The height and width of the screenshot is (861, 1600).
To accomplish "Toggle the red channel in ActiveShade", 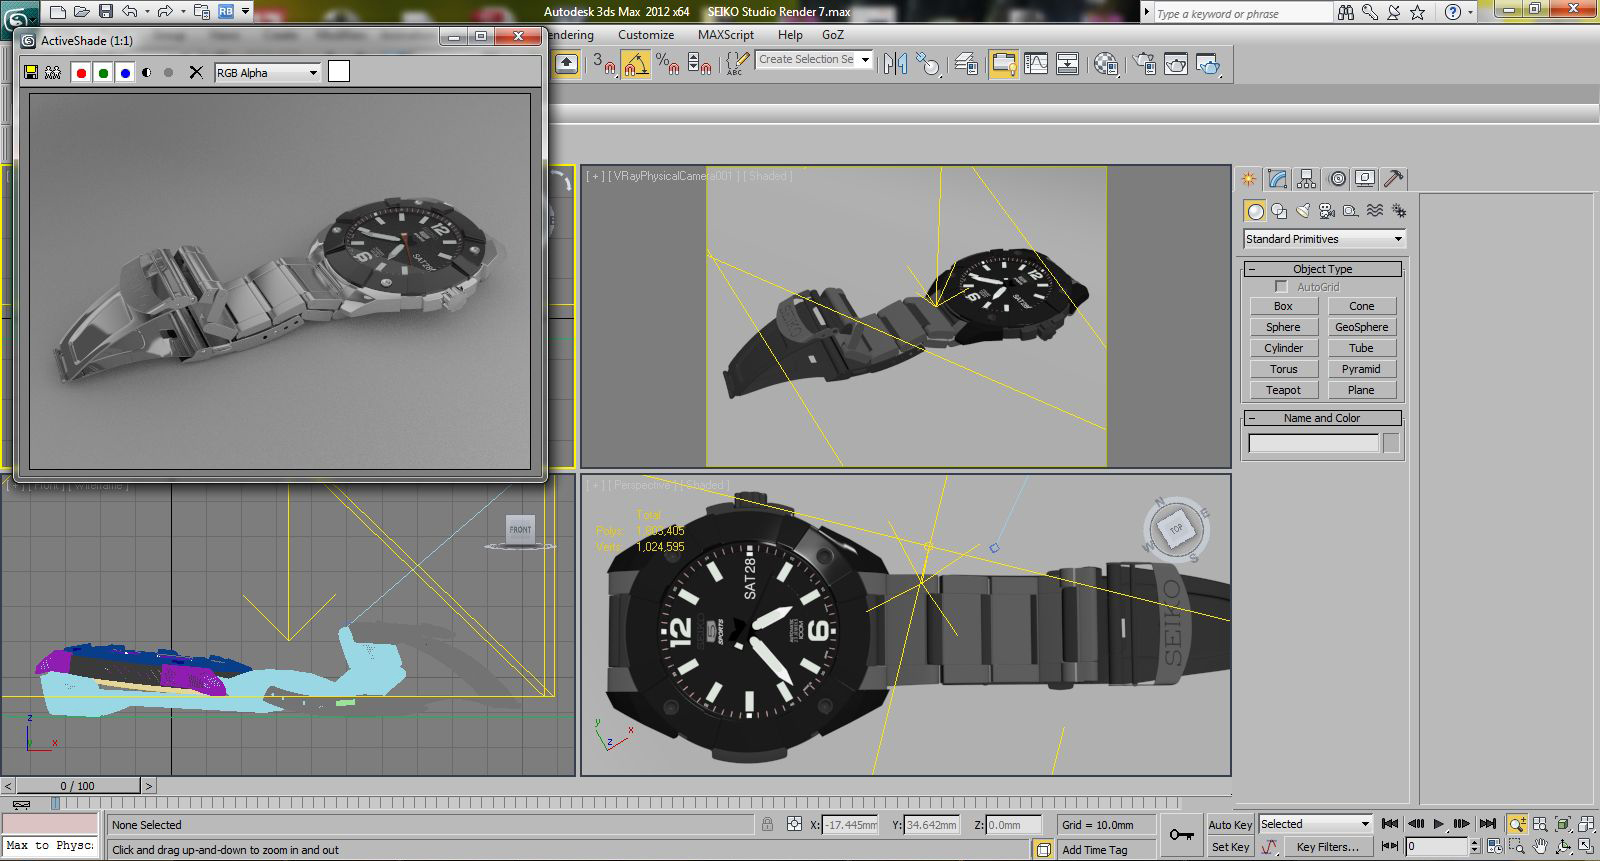I will [x=81, y=72].
